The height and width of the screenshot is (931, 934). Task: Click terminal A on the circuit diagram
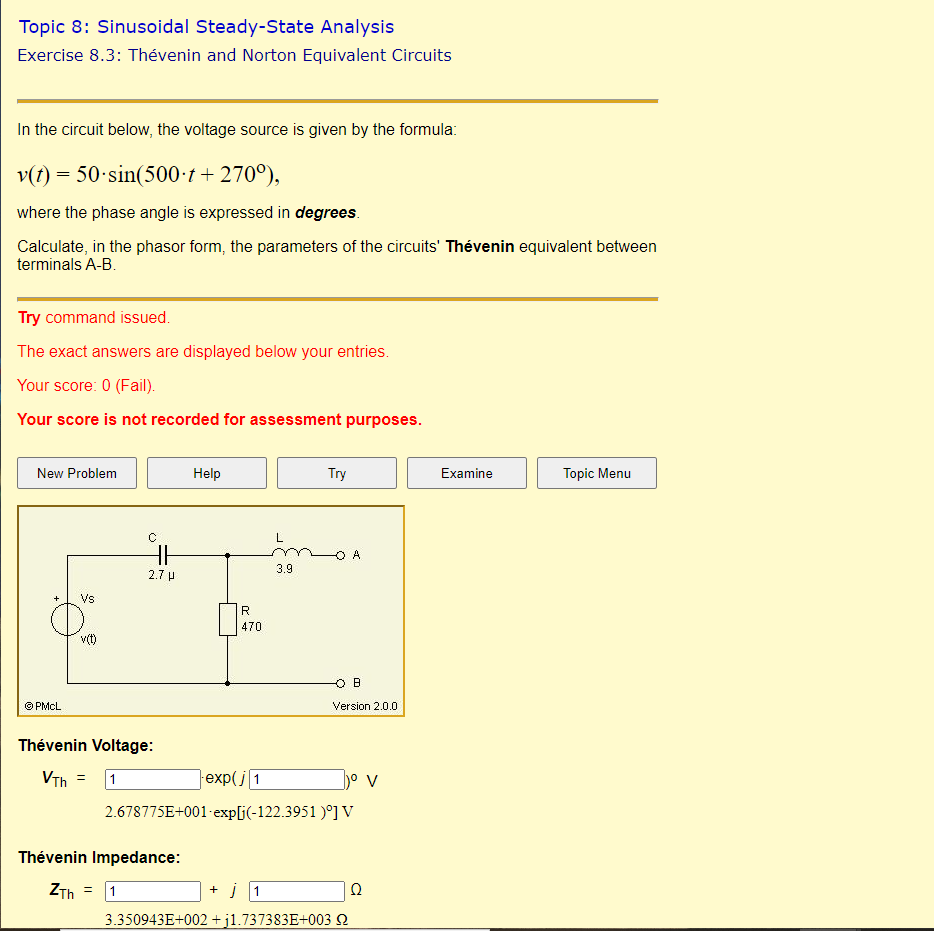pyautogui.click(x=340, y=554)
